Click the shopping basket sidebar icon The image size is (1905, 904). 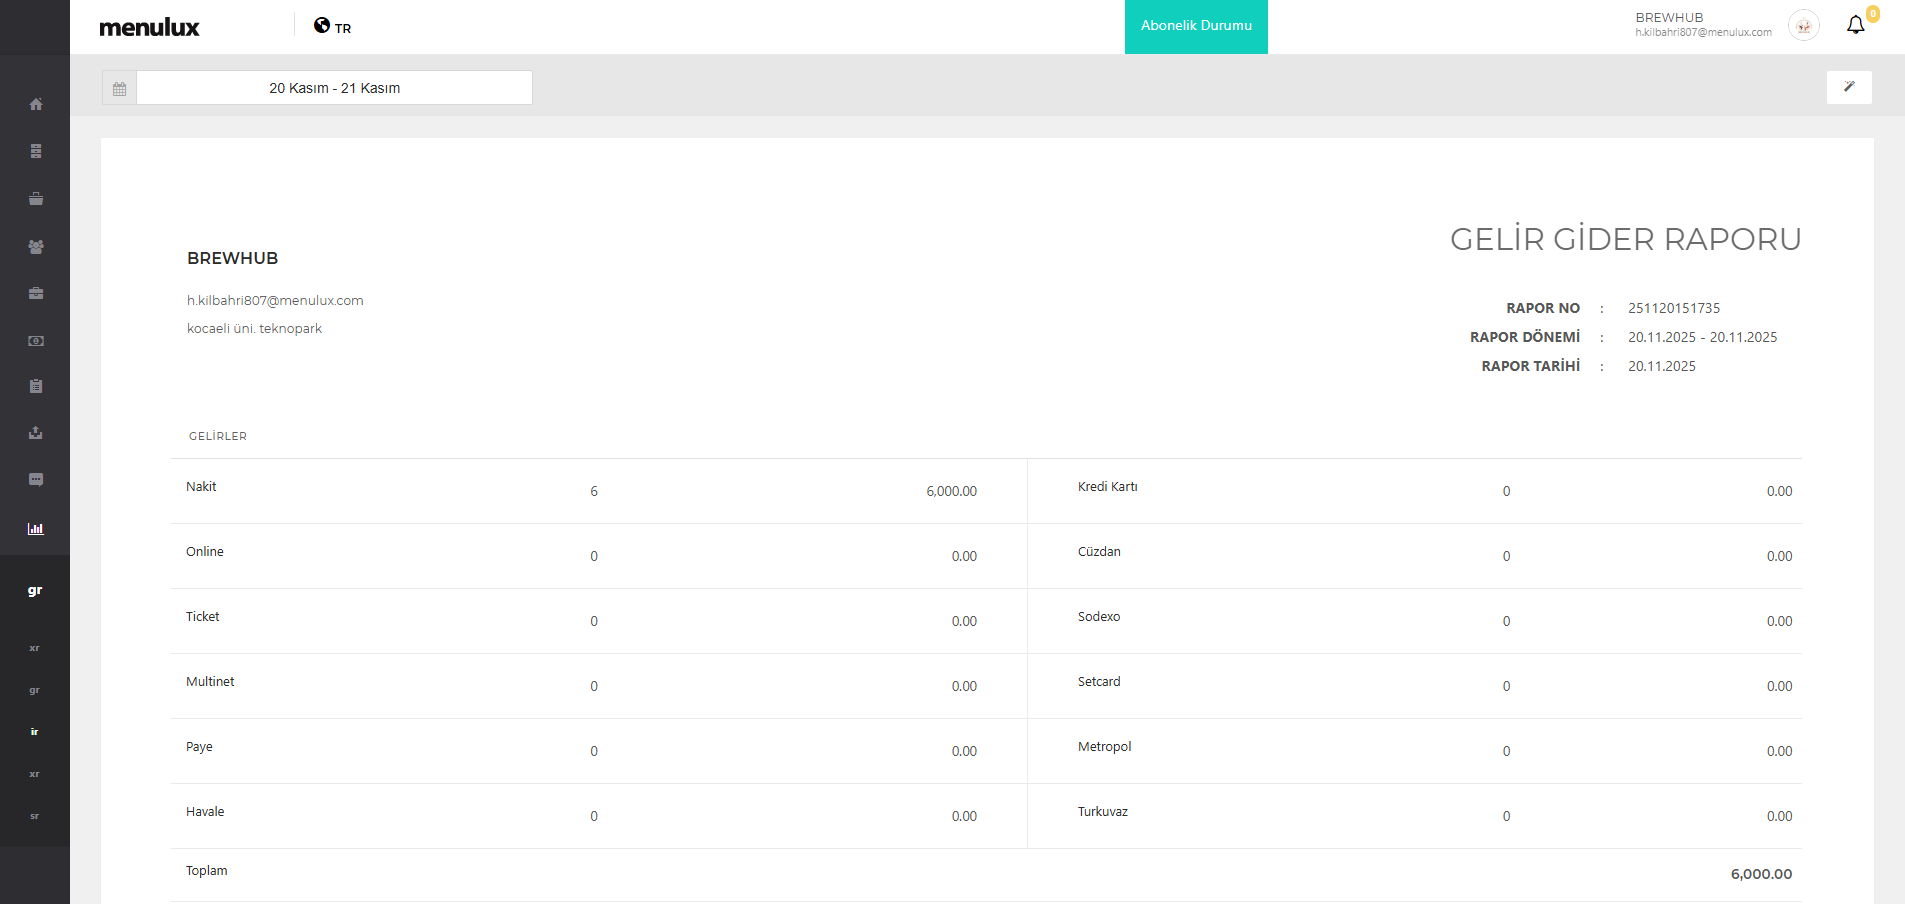pyautogui.click(x=36, y=199)
